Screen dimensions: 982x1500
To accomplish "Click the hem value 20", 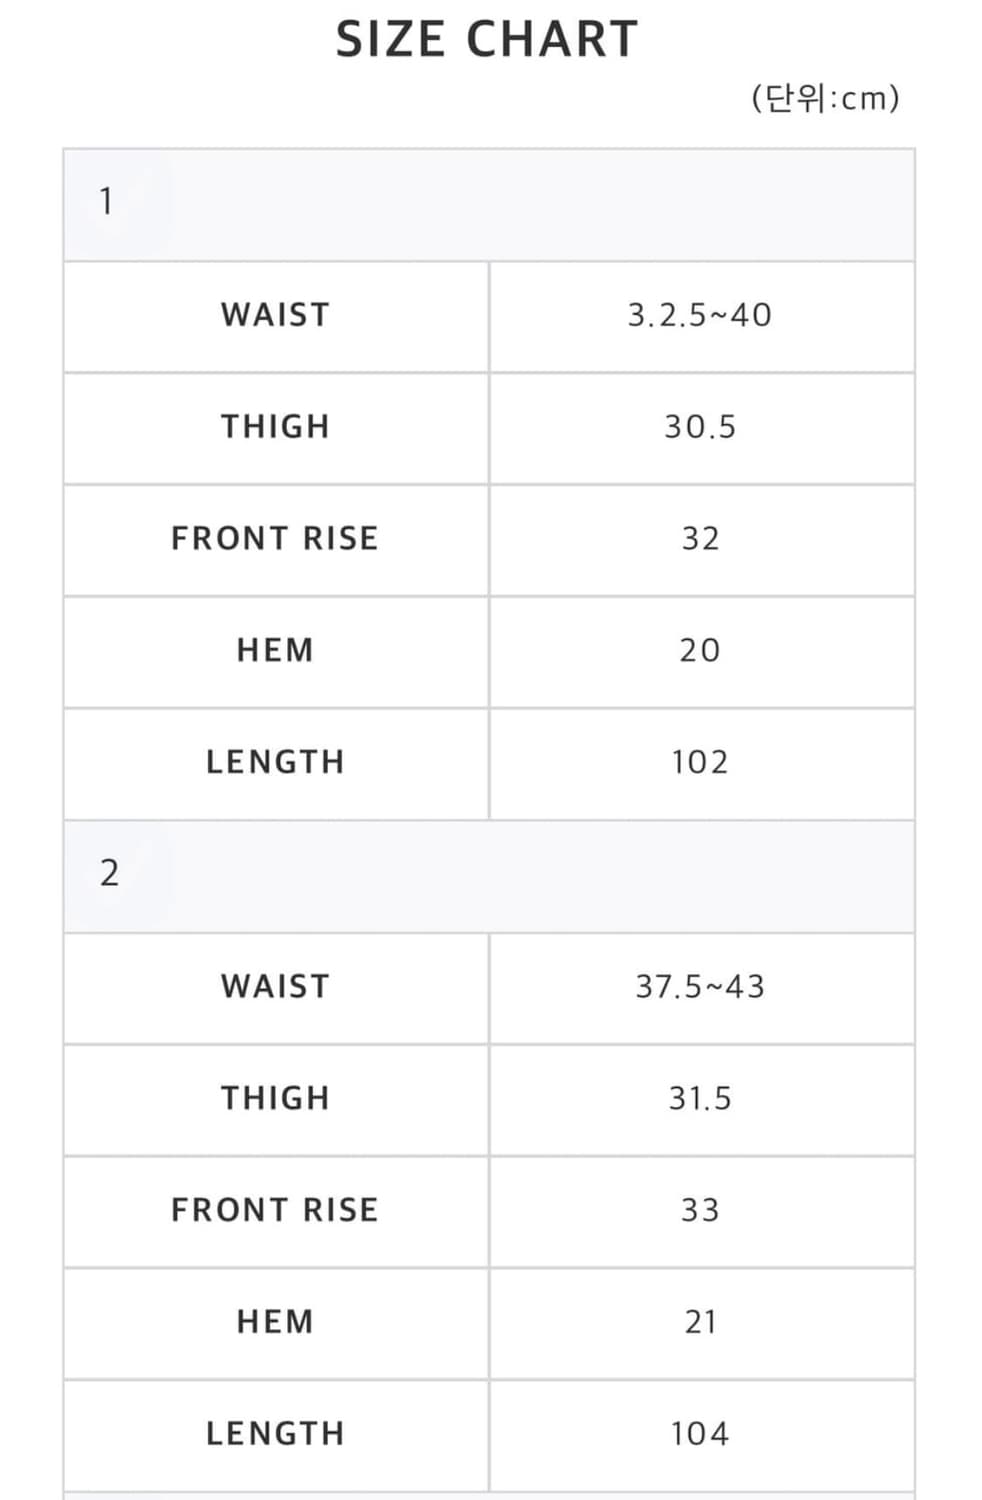I will click(700, 651).
